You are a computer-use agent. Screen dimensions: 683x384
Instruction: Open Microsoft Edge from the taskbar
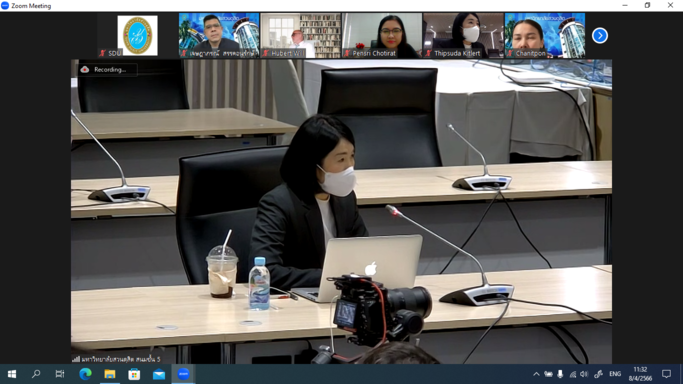85,374
